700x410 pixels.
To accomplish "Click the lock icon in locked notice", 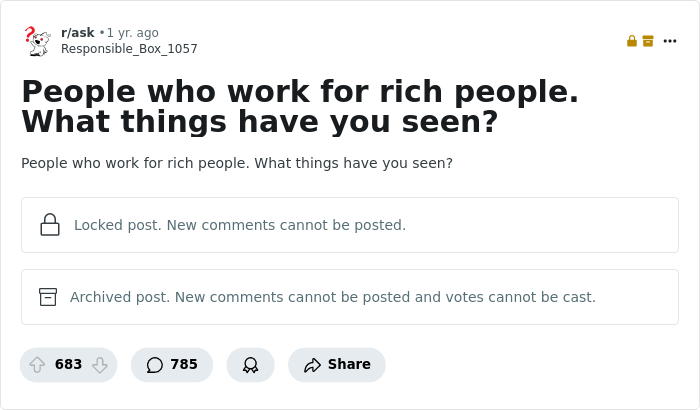I will [50, 225].
